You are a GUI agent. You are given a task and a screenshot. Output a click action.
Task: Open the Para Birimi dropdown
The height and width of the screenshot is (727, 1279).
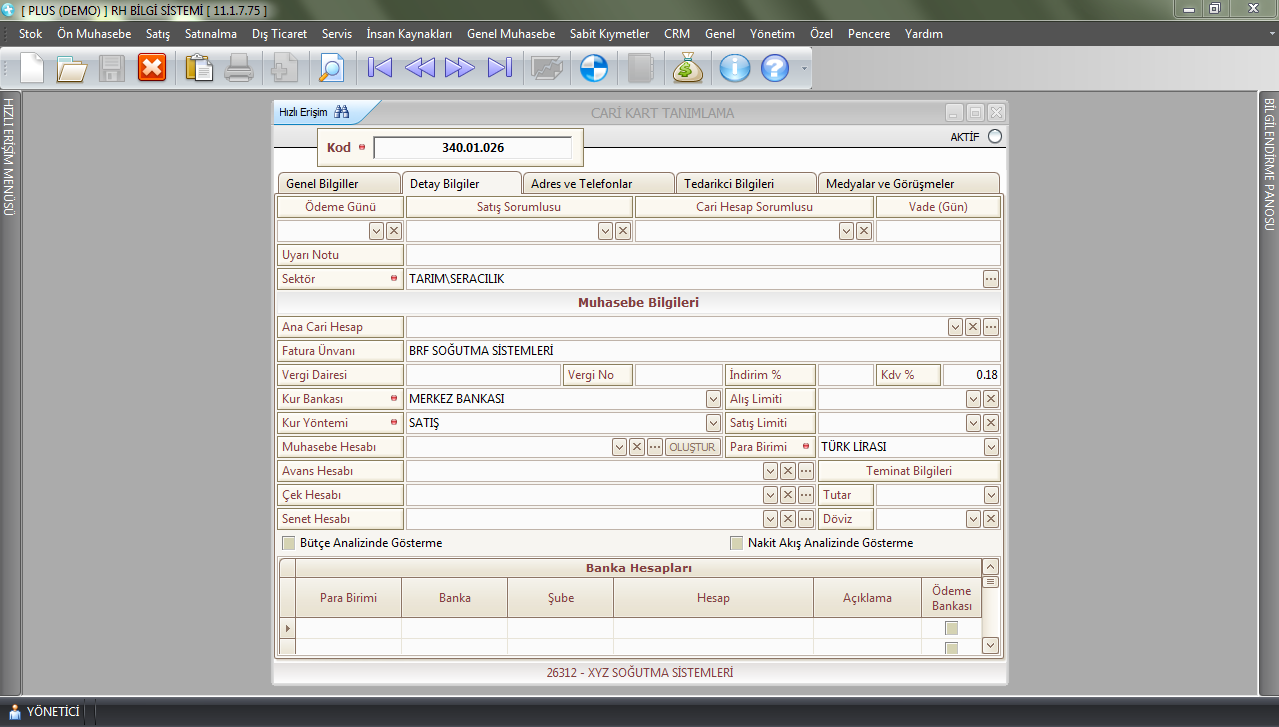pos(991,447)
